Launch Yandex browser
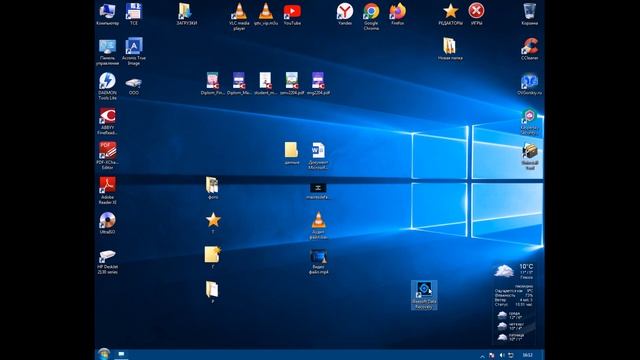 [345, 14]
